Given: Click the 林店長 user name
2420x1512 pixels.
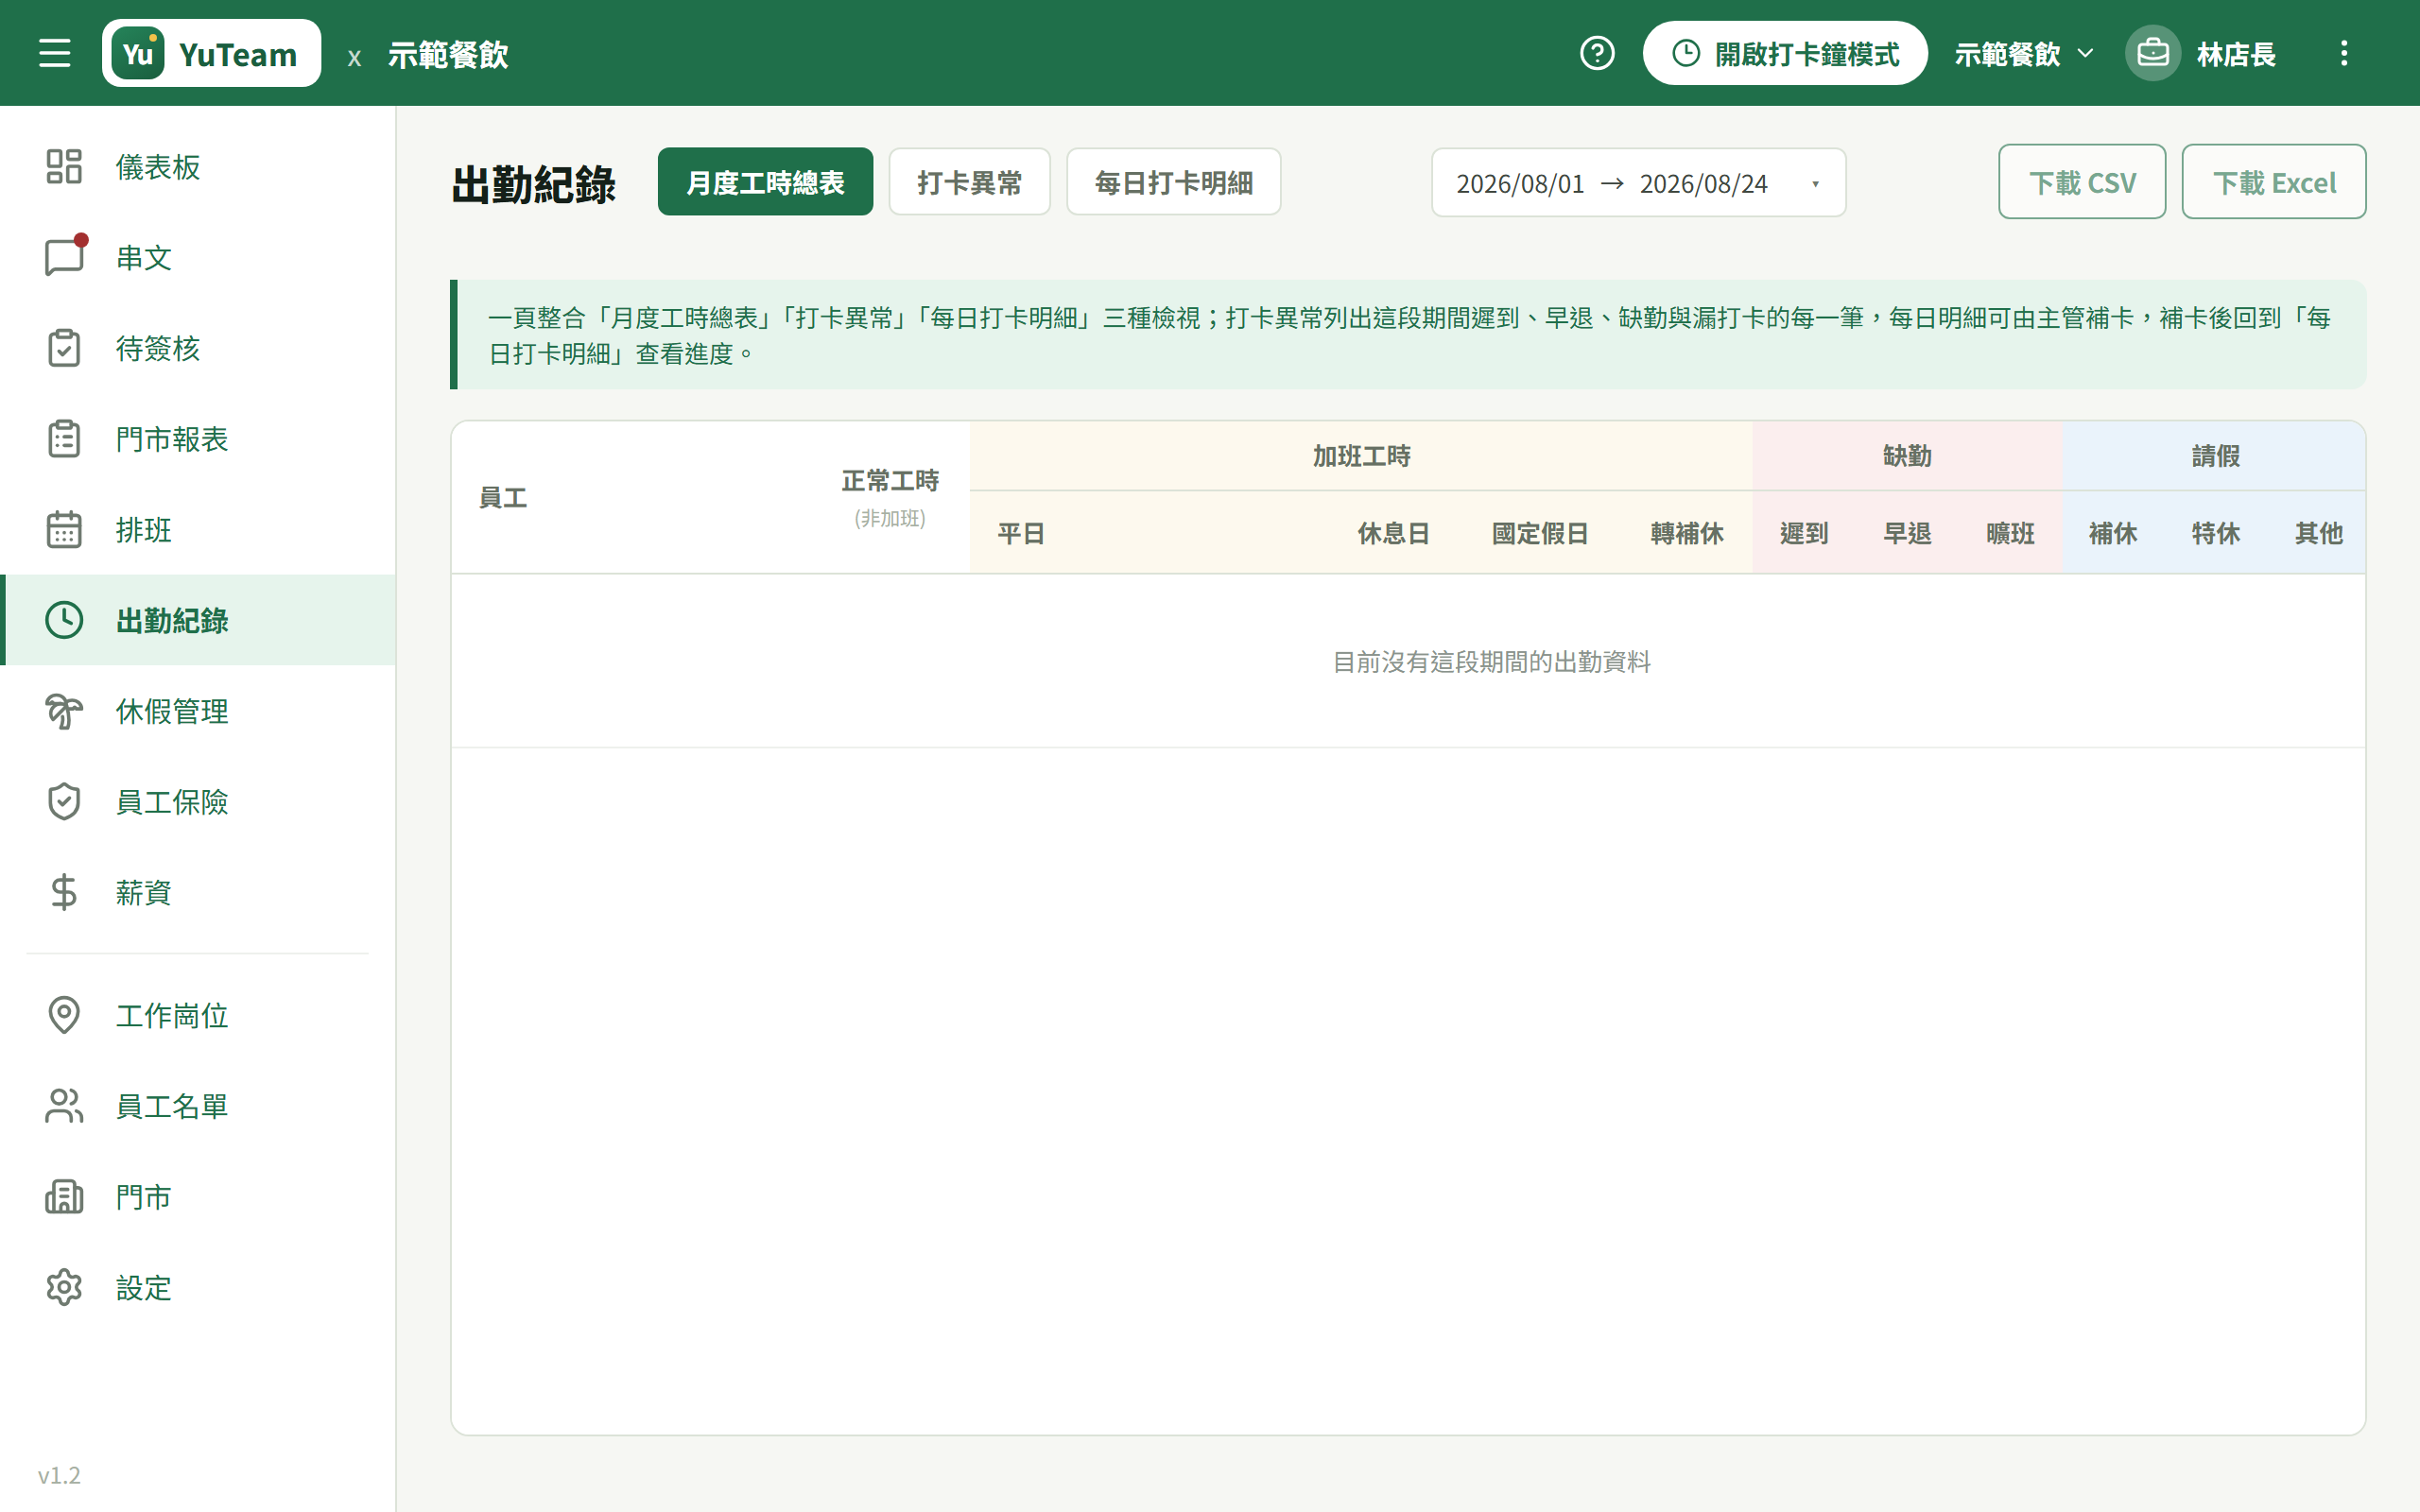Looking at the screenshot, I should [2236, 54].
